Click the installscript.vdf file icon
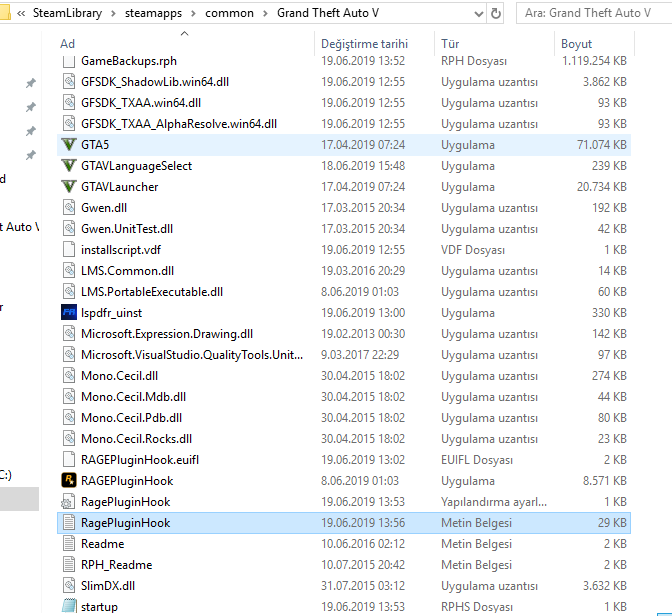Viewport: 672px width, 616px height. click(69, 249)
